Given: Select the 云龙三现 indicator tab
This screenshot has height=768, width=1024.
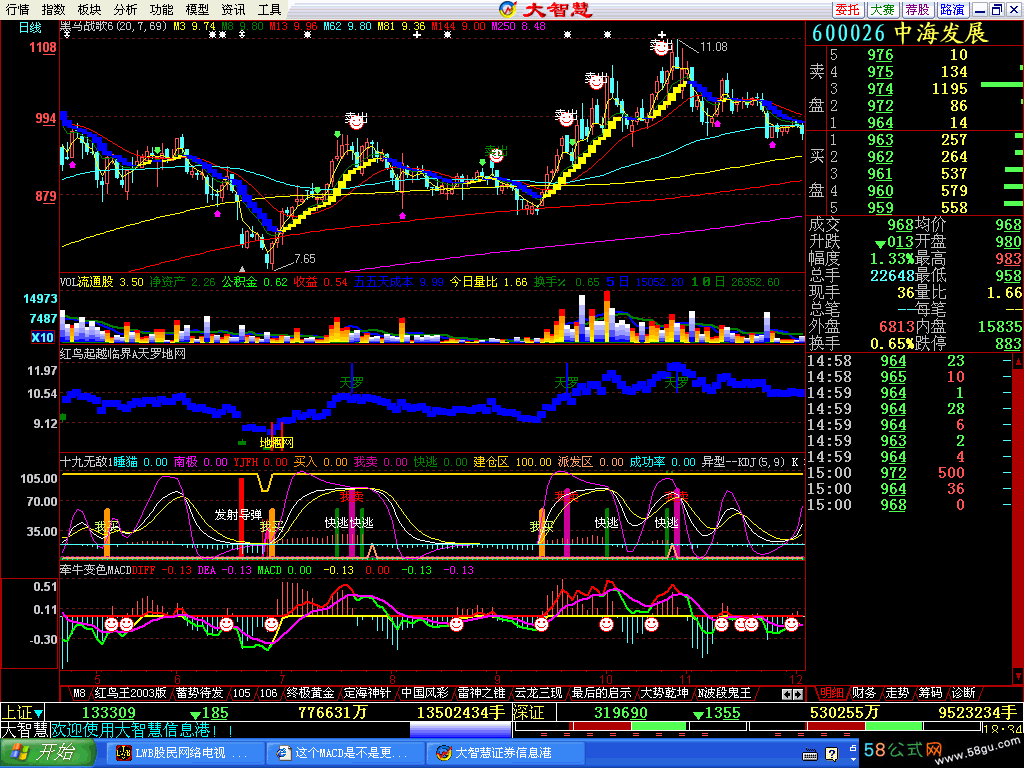Looking at the screenshot, I should 538,693.
